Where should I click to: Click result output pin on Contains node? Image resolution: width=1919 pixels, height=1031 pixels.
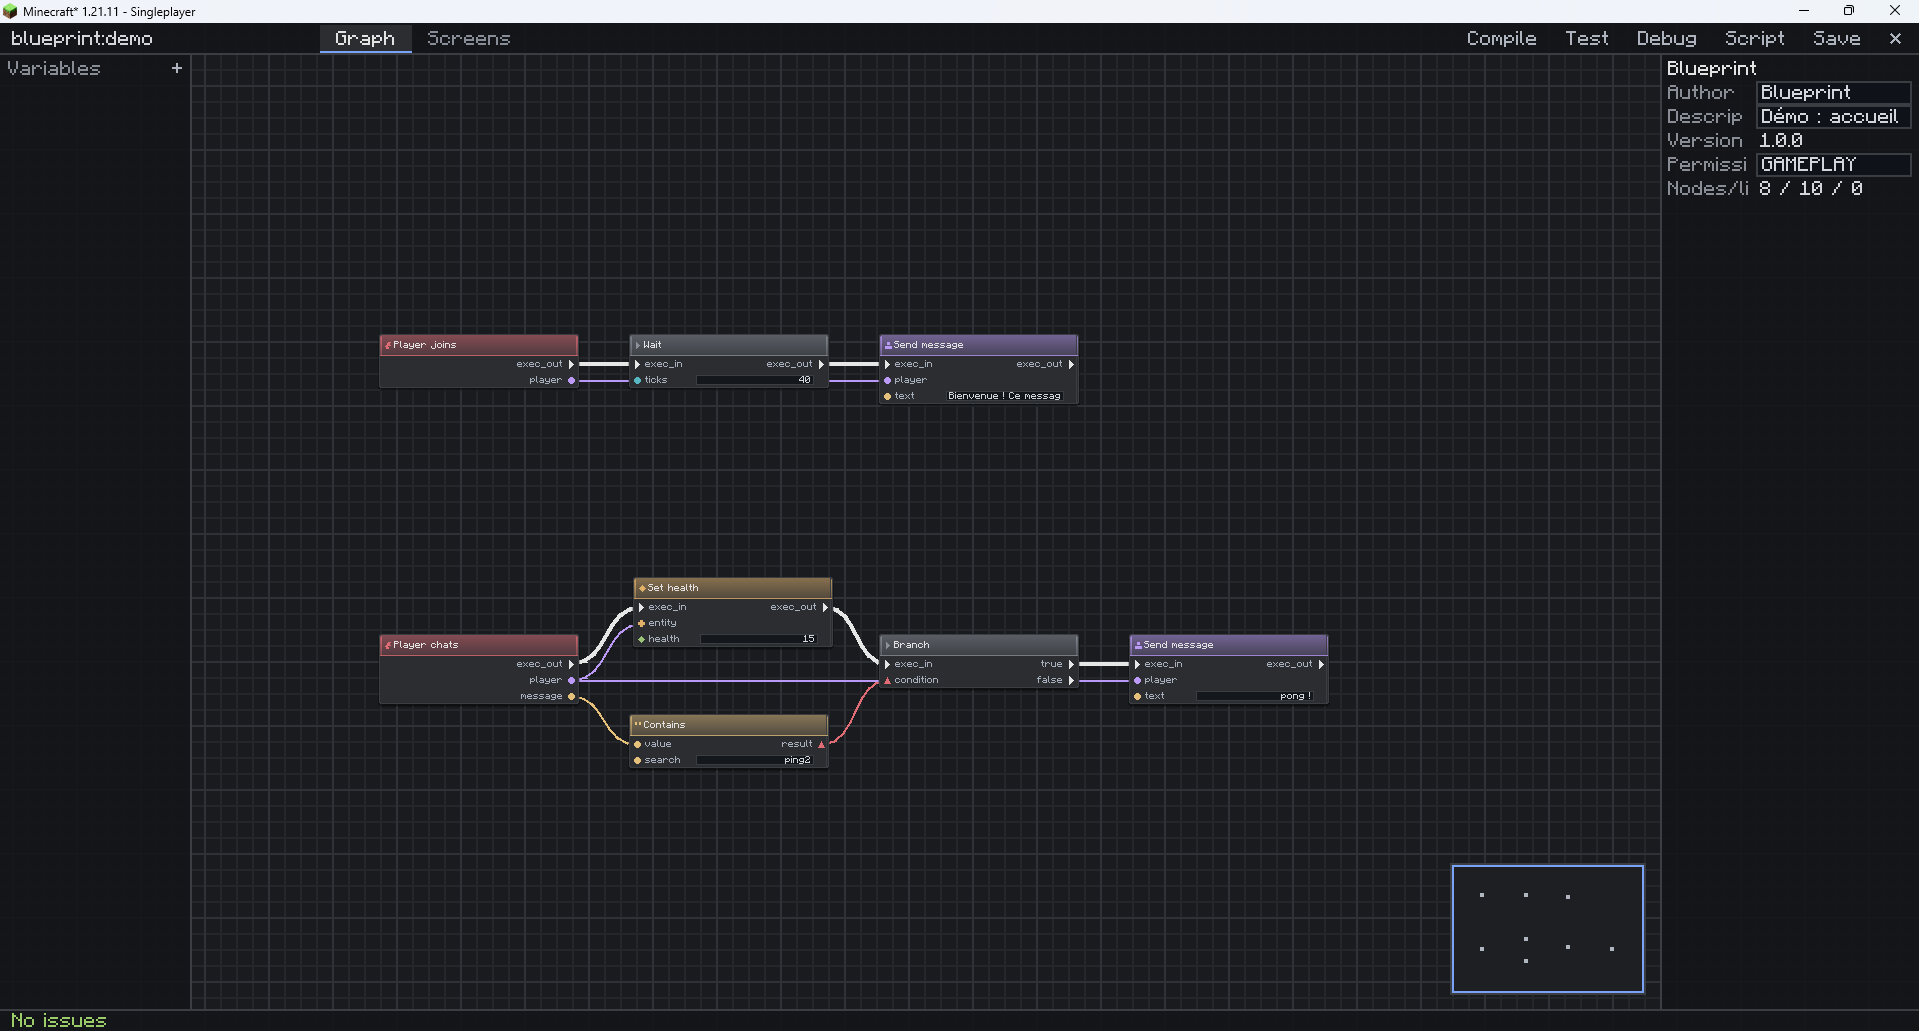[x=821, y=744]
